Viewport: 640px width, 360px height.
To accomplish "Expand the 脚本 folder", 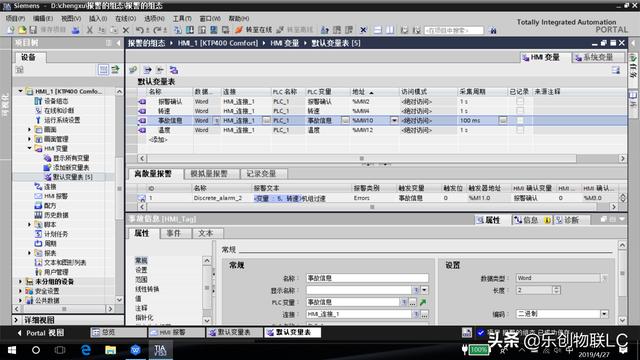I will pyautogui.click(x=29, y=224).
